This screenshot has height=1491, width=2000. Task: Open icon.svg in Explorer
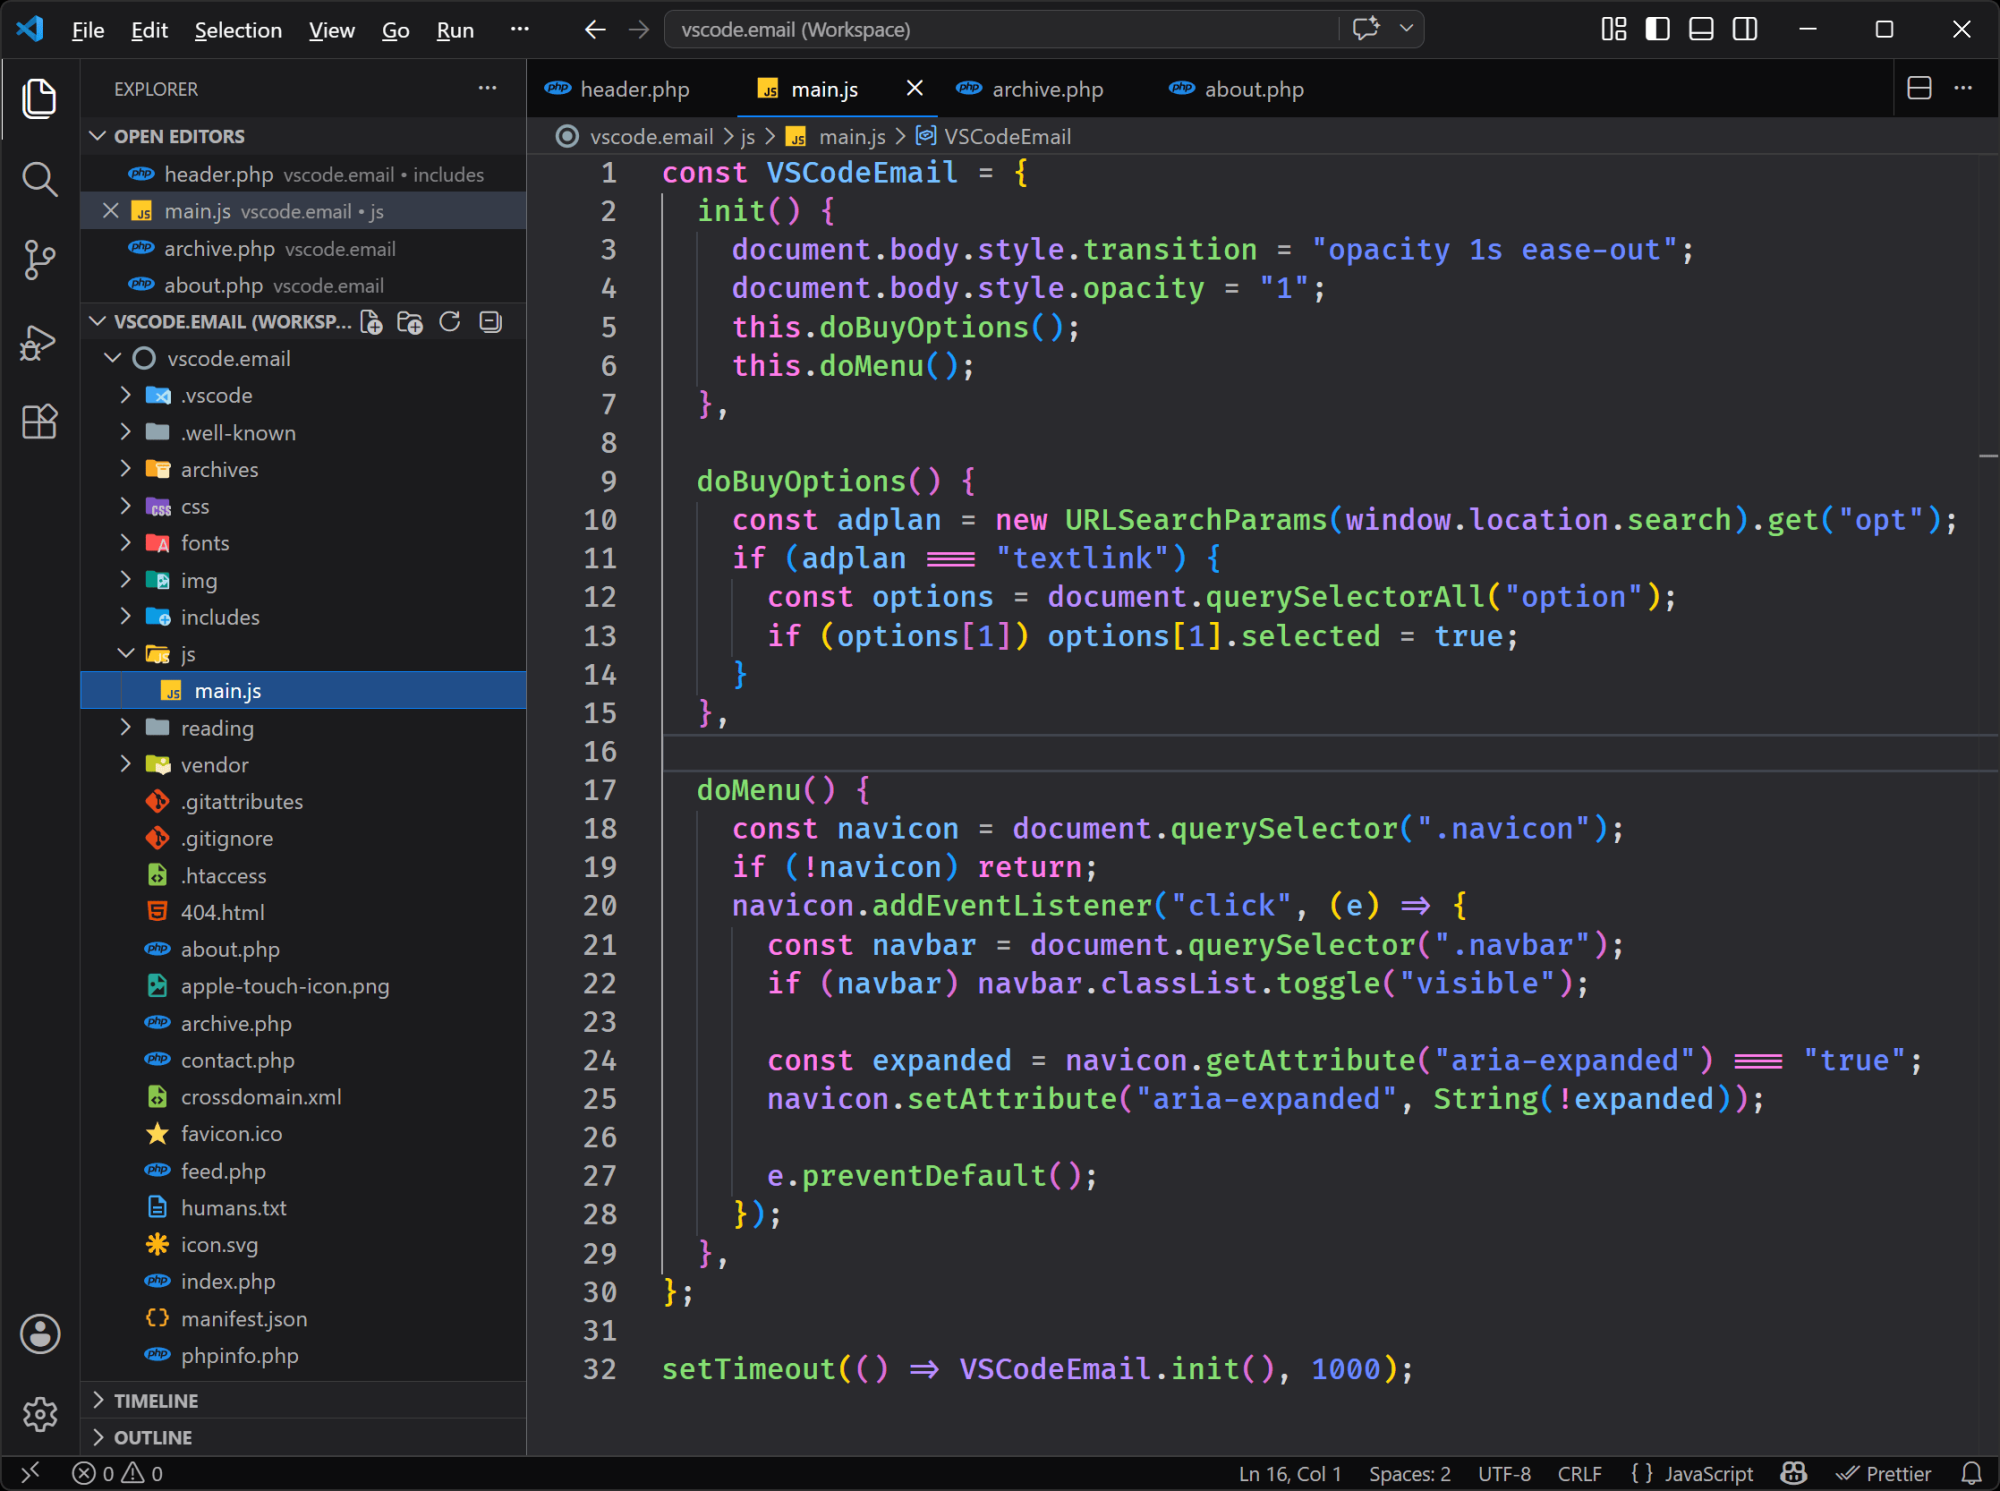pyautogui.click(x=303, y=1245)
